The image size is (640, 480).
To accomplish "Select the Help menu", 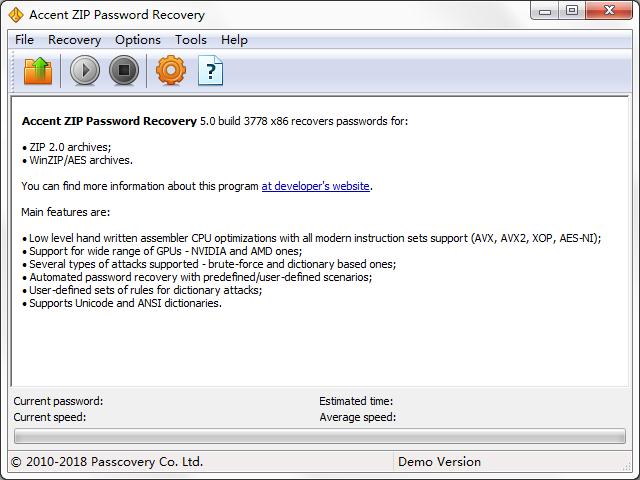I will pyautogui.click(x=234, y=40).
